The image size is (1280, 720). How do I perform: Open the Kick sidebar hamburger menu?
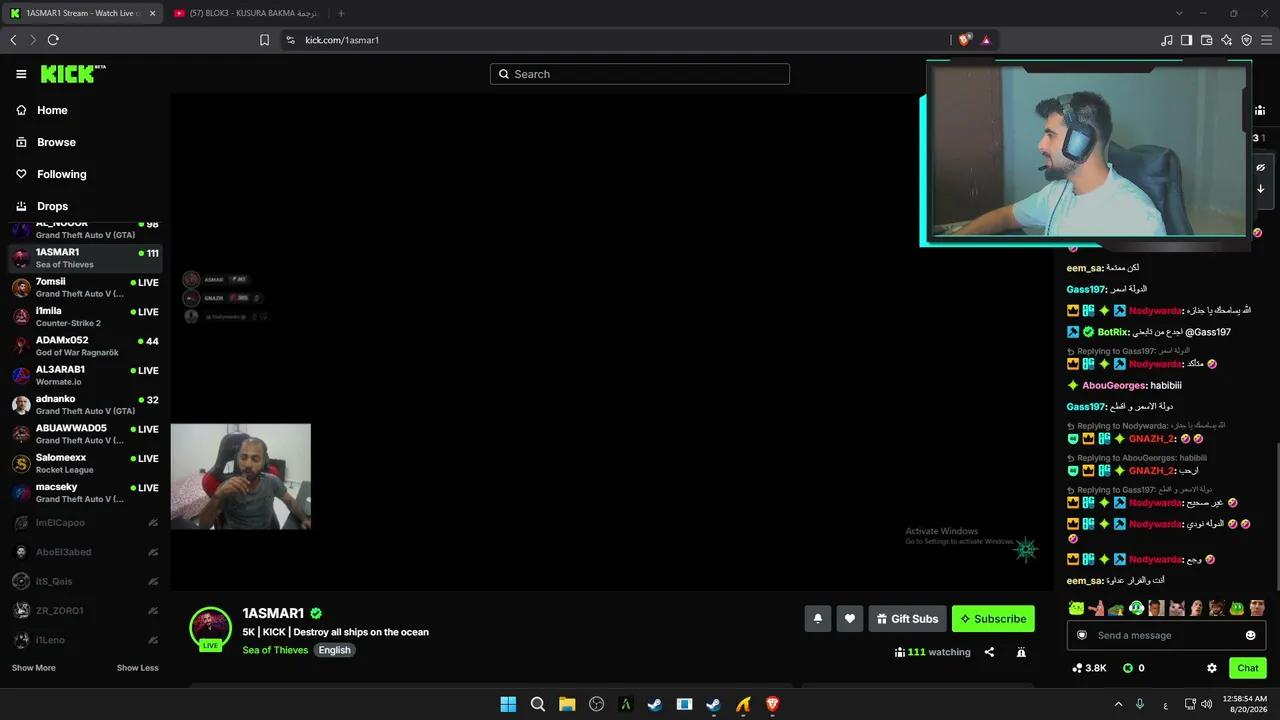coord(21,74)
